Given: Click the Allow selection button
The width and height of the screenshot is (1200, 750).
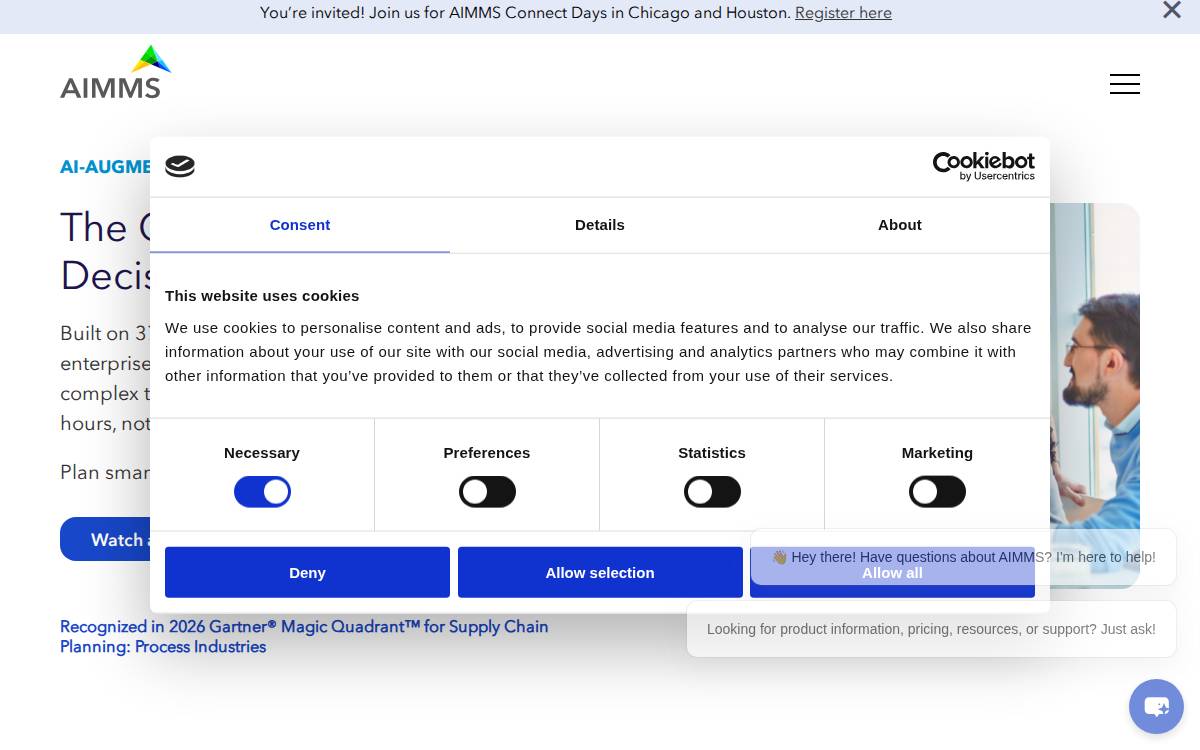Looking at the screenshot, I should click(600, 572).
